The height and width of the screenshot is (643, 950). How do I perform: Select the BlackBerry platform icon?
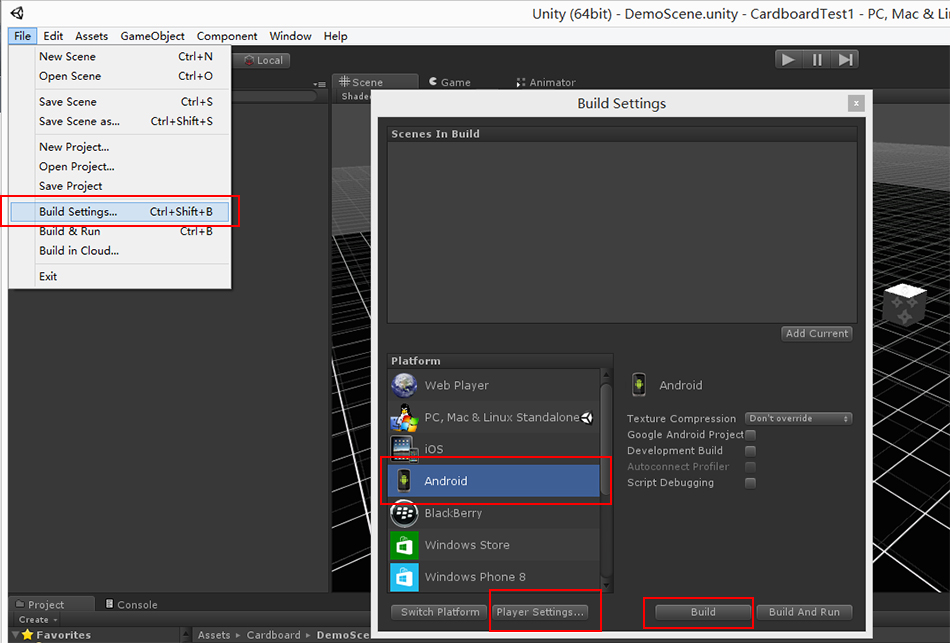[x=404, y=513]
